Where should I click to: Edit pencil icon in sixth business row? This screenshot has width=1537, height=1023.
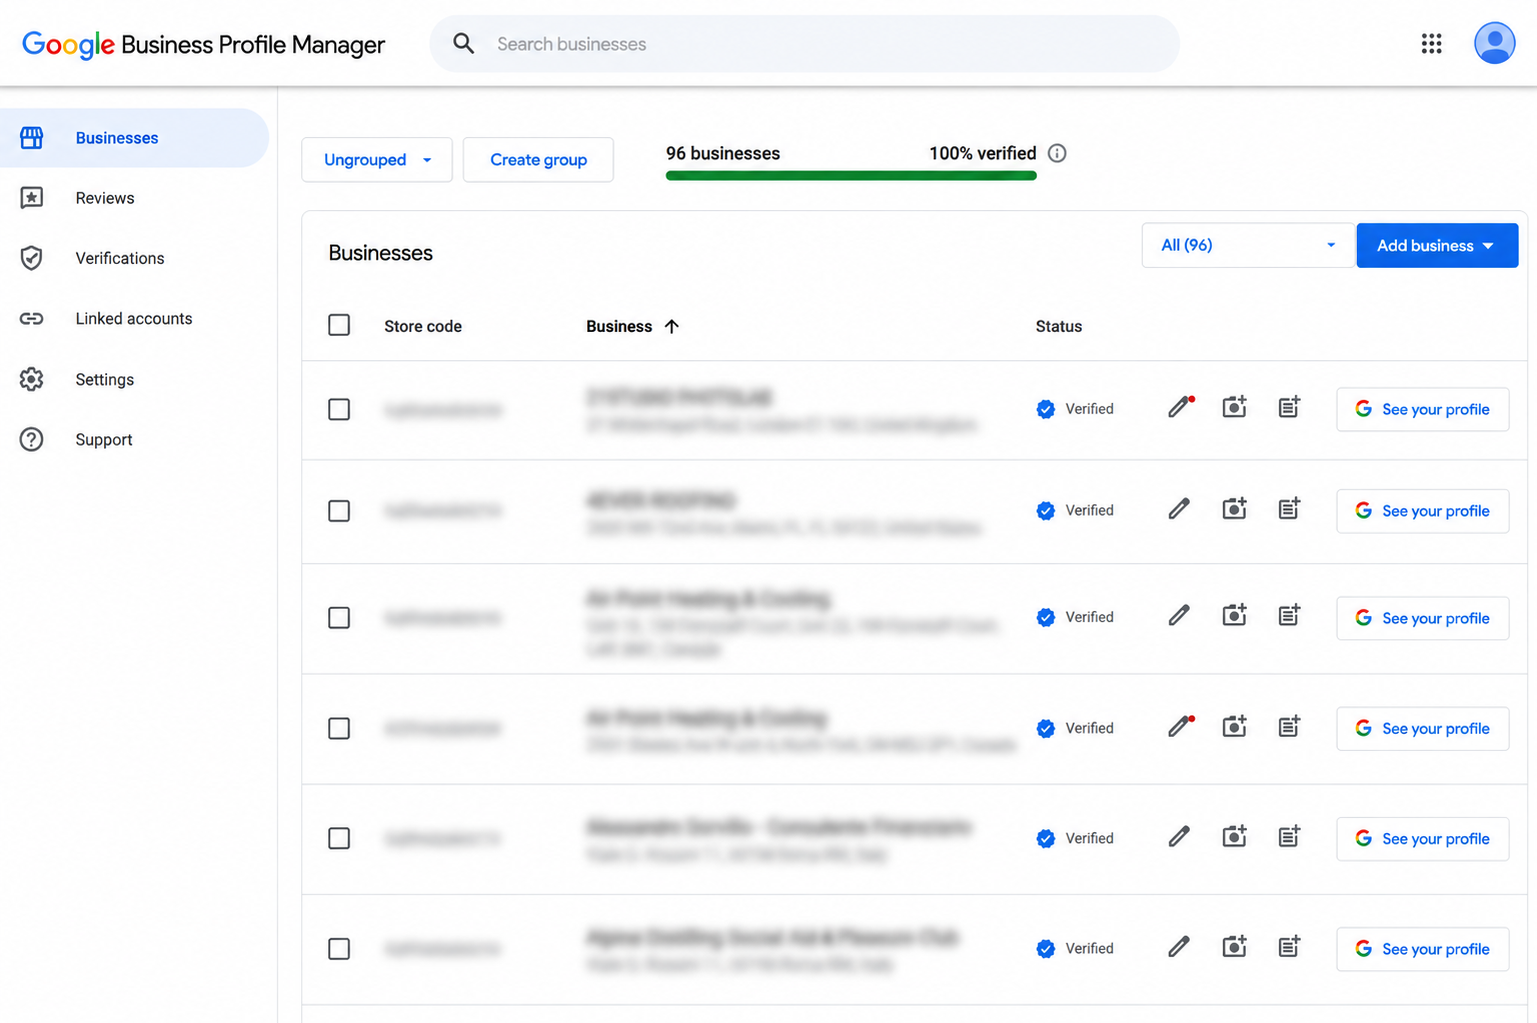[x=1180, y=948]
